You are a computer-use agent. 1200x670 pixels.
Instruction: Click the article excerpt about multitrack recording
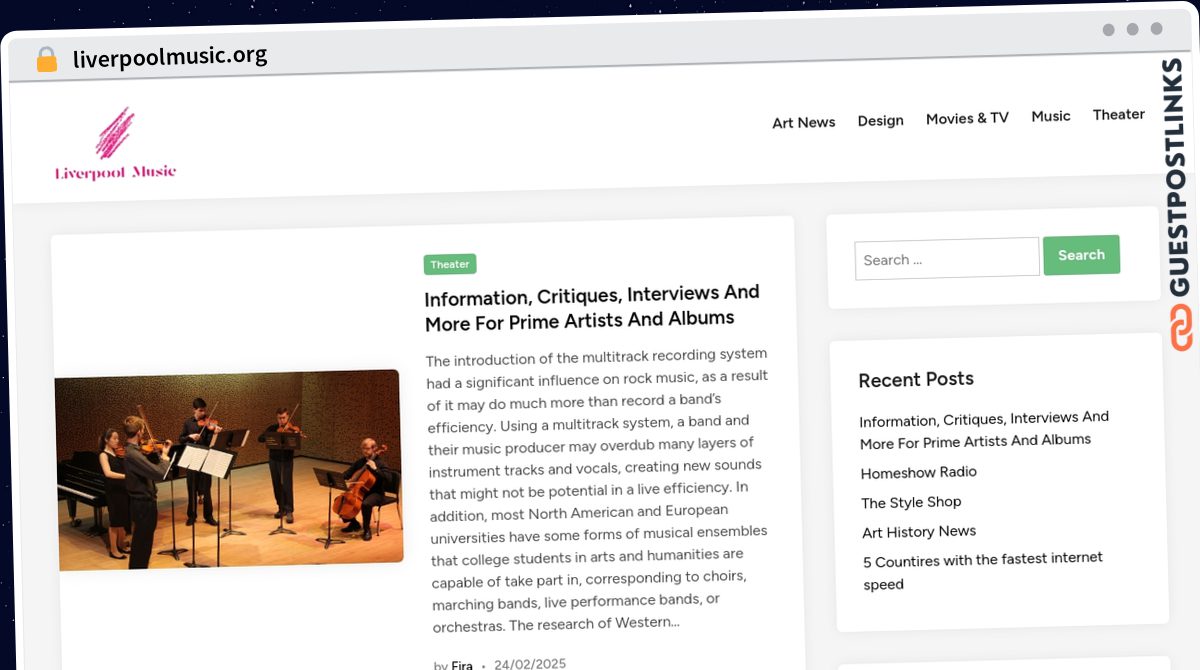pos(598,490)
